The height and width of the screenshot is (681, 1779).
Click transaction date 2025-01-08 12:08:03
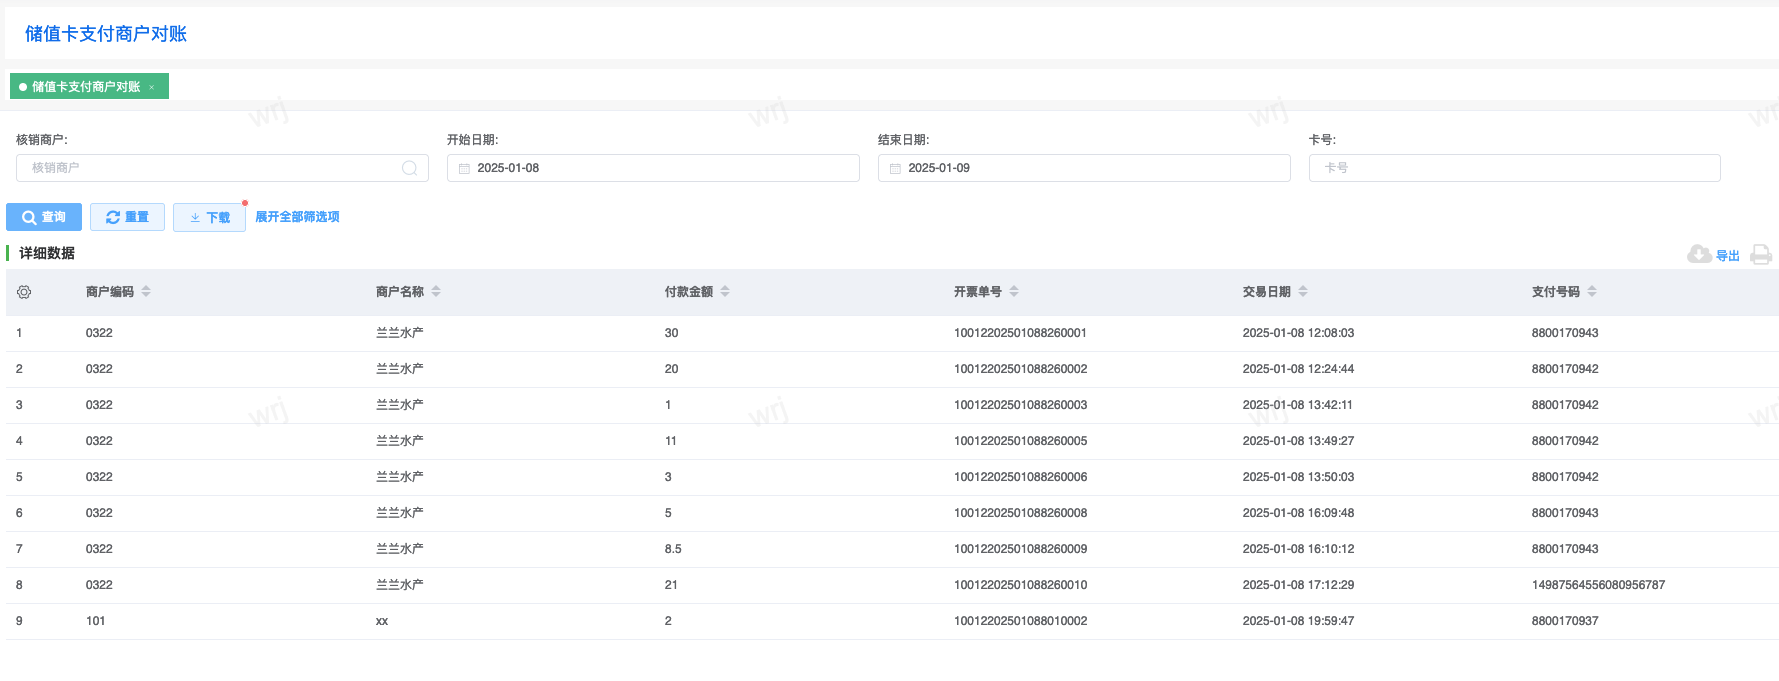(x=1298, y=333)
